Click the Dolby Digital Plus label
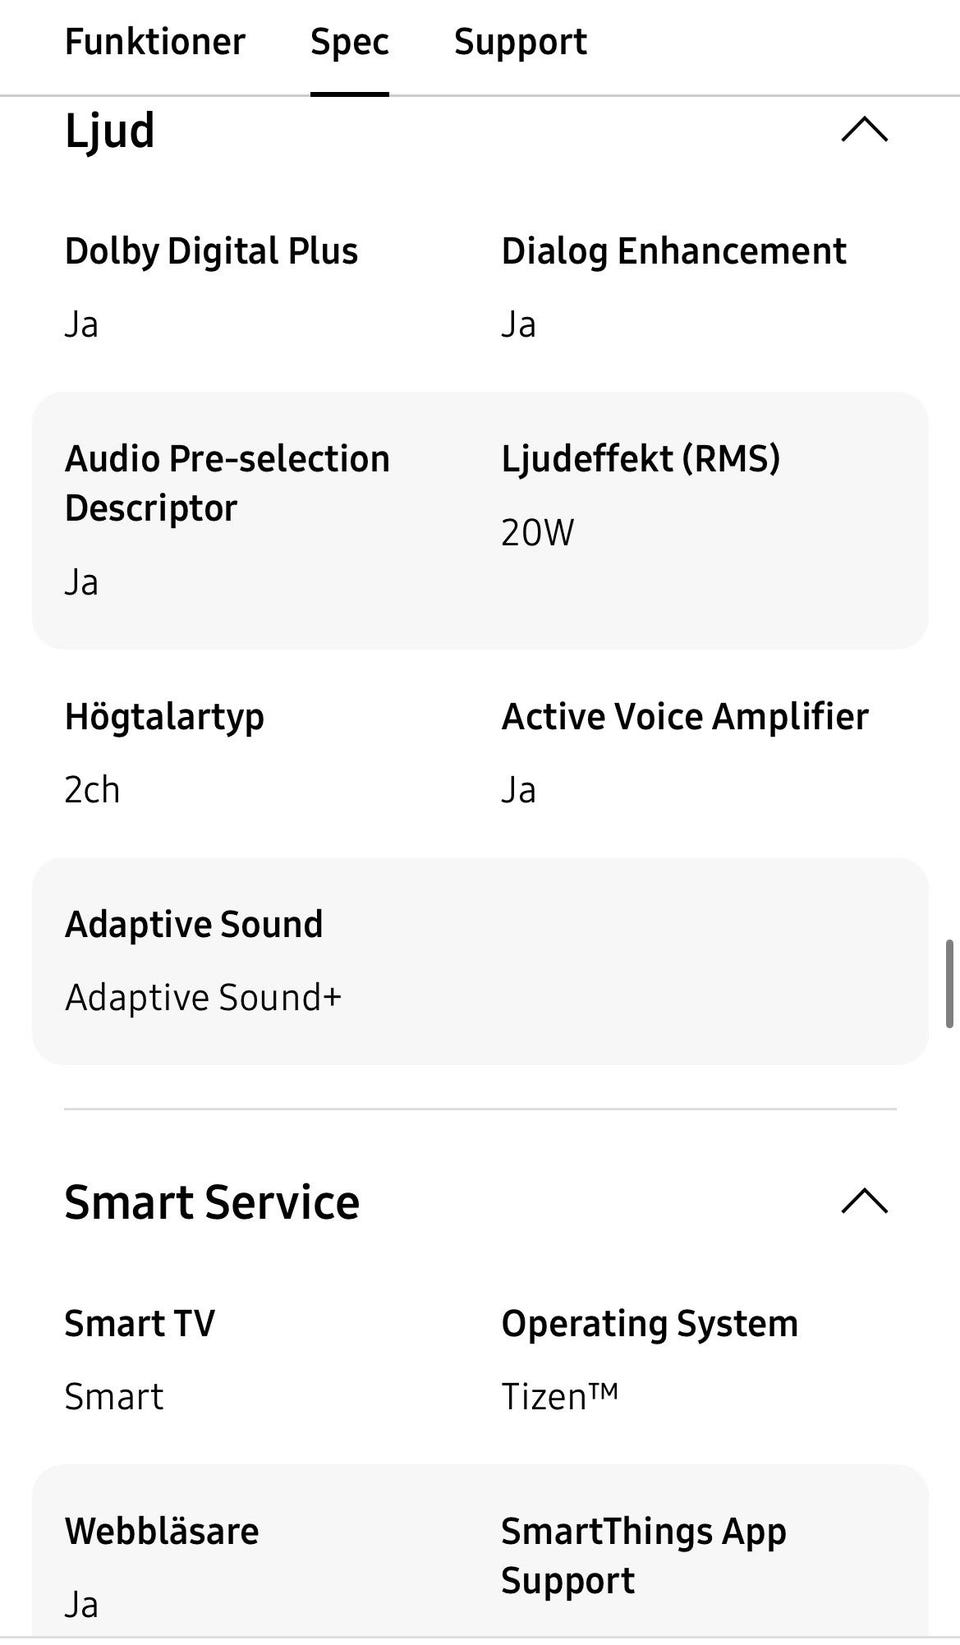The width and height of the screenshot is (960, 1645). [211, 251]
